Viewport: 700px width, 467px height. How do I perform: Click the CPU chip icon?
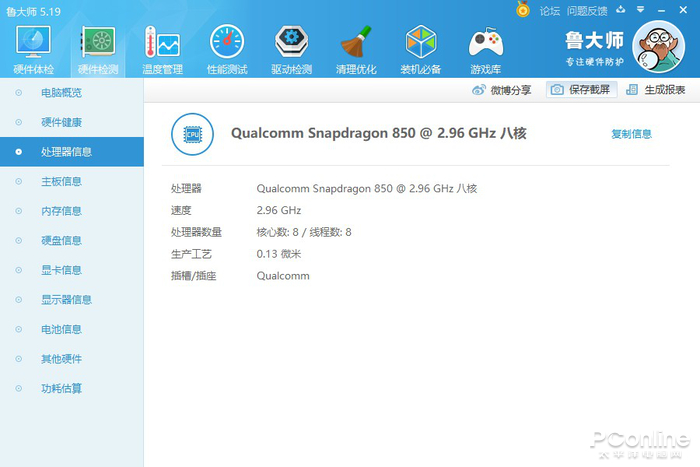tap(192, 134)
